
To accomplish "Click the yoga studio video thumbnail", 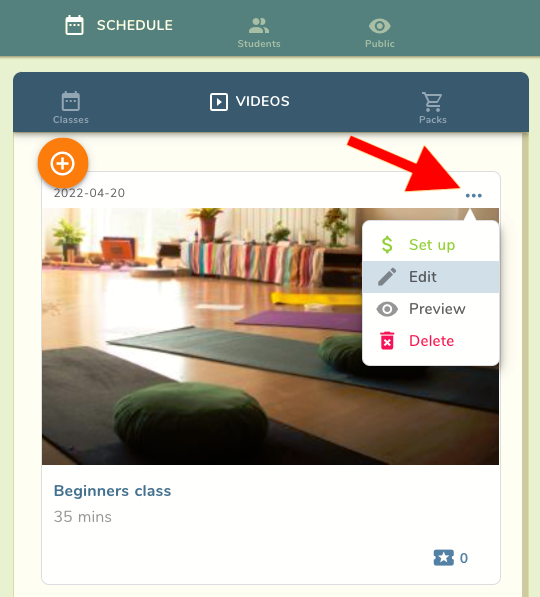I will [x=202, y=336].
